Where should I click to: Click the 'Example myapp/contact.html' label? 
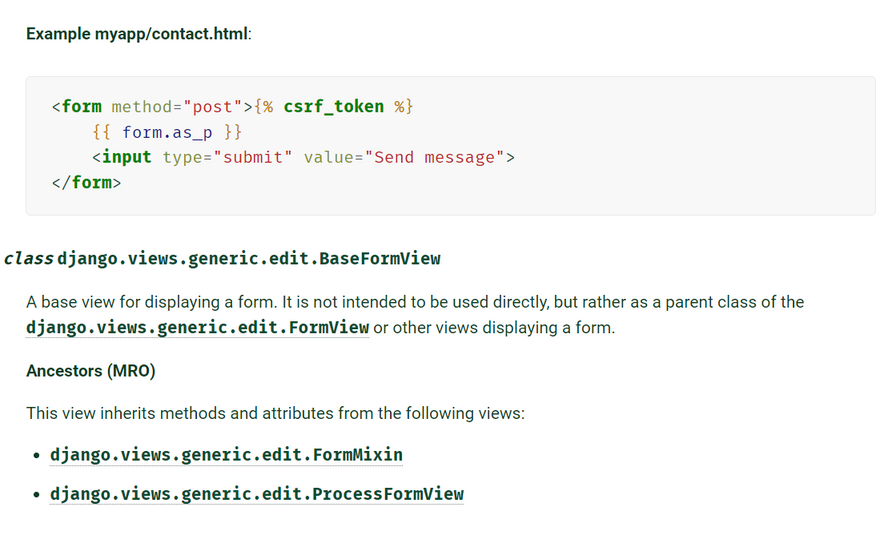138,34
